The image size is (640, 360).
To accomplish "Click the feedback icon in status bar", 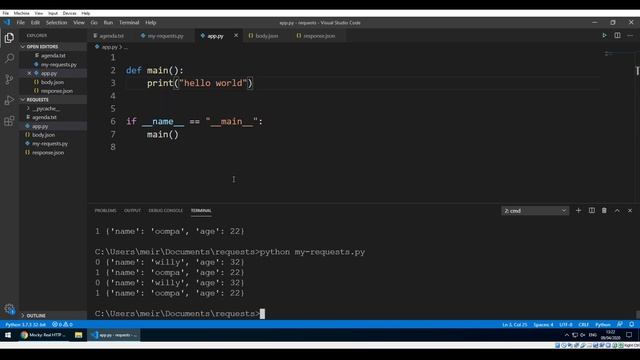I will tap(620, 324).
